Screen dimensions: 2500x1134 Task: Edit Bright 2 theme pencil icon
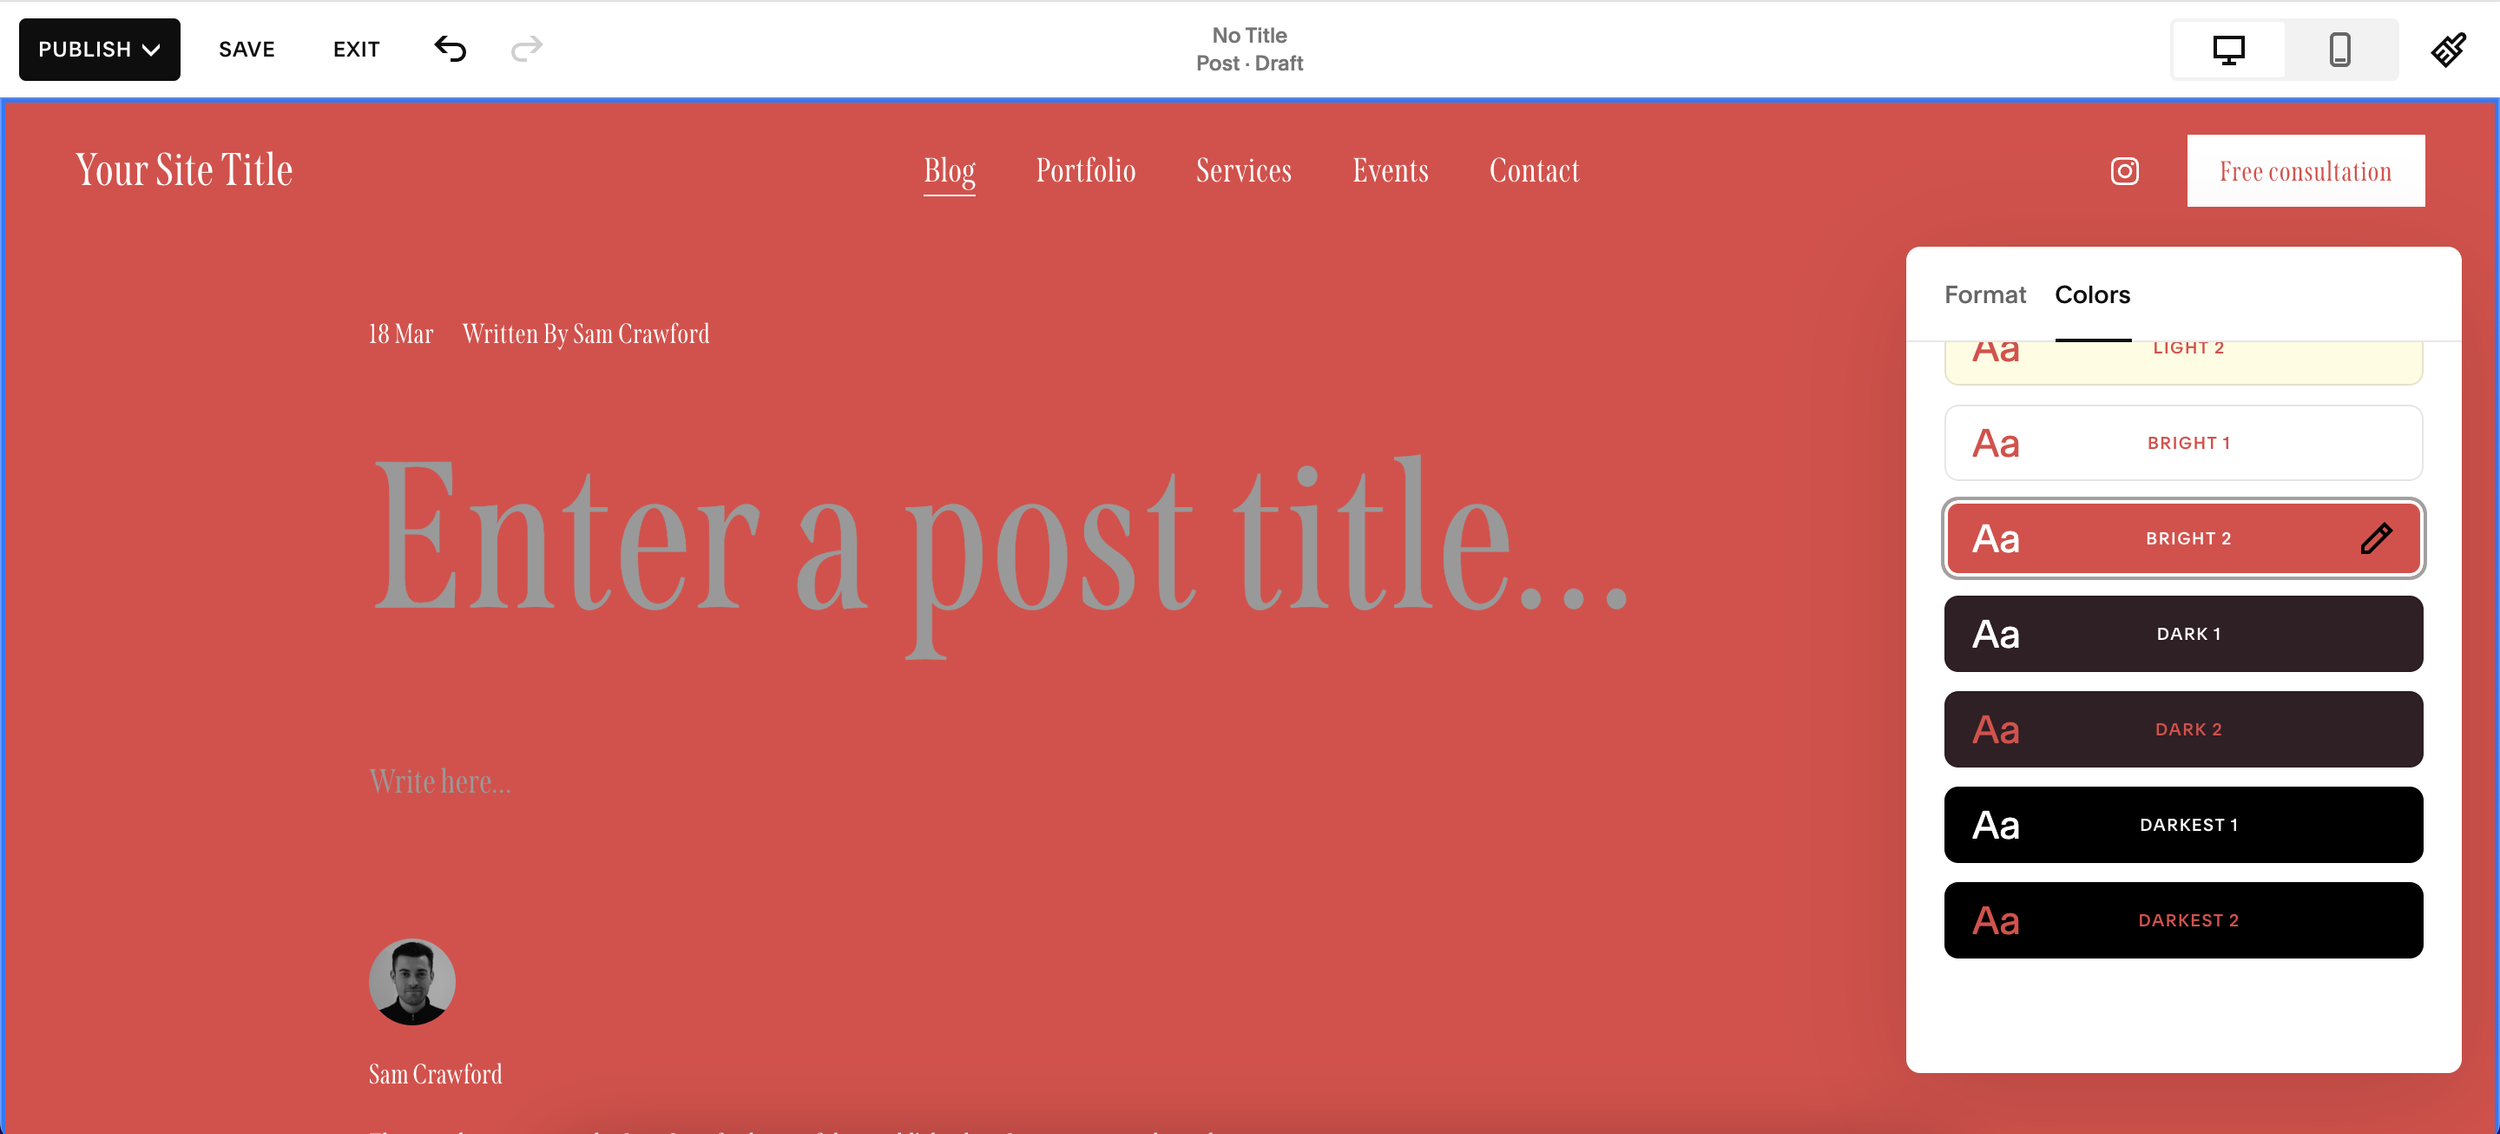[2376, 539]
